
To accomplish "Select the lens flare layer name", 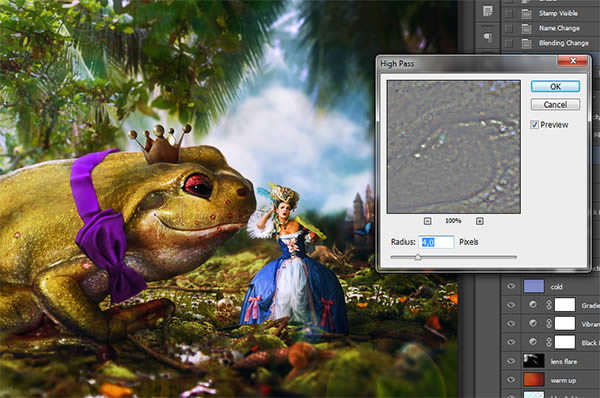I will (564, 361).
